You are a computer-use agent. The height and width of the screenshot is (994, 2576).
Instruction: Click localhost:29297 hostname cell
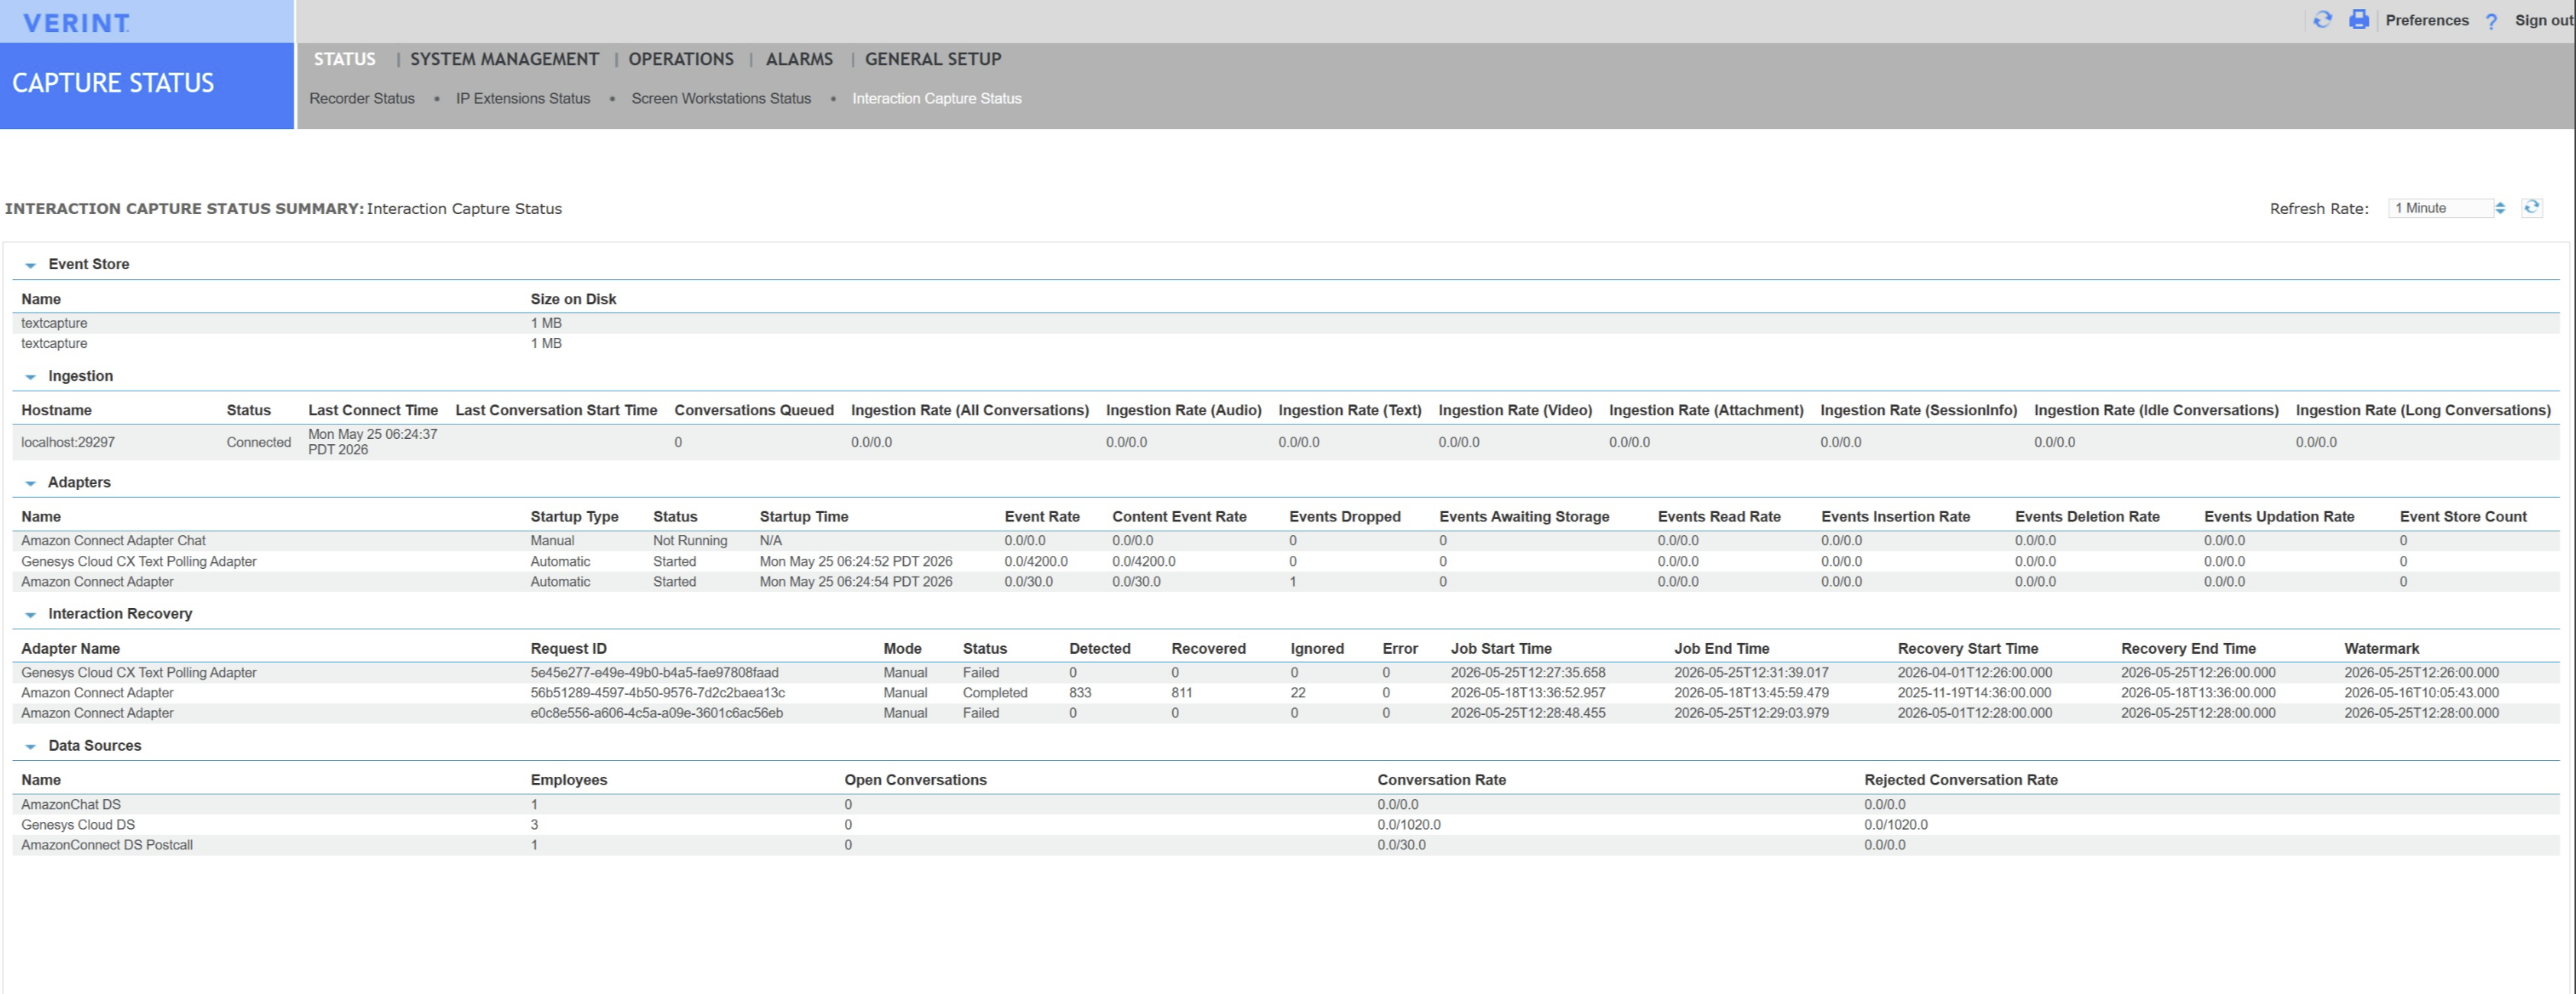[x=68, y=442]
